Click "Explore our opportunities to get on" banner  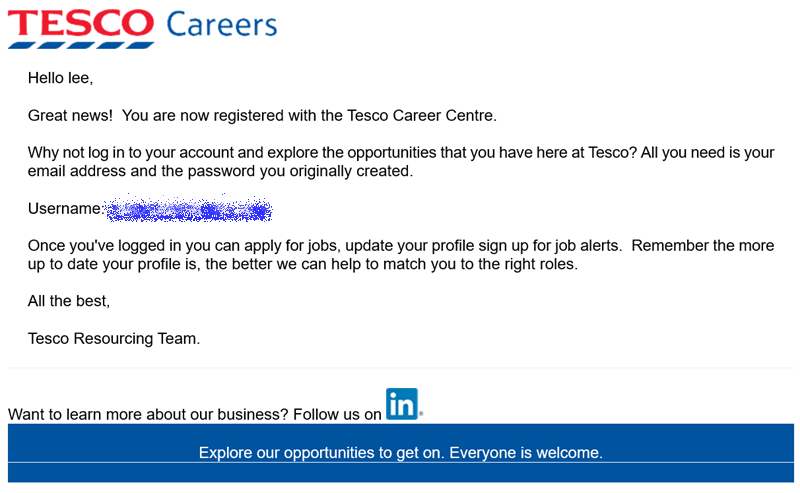[321, 453]
